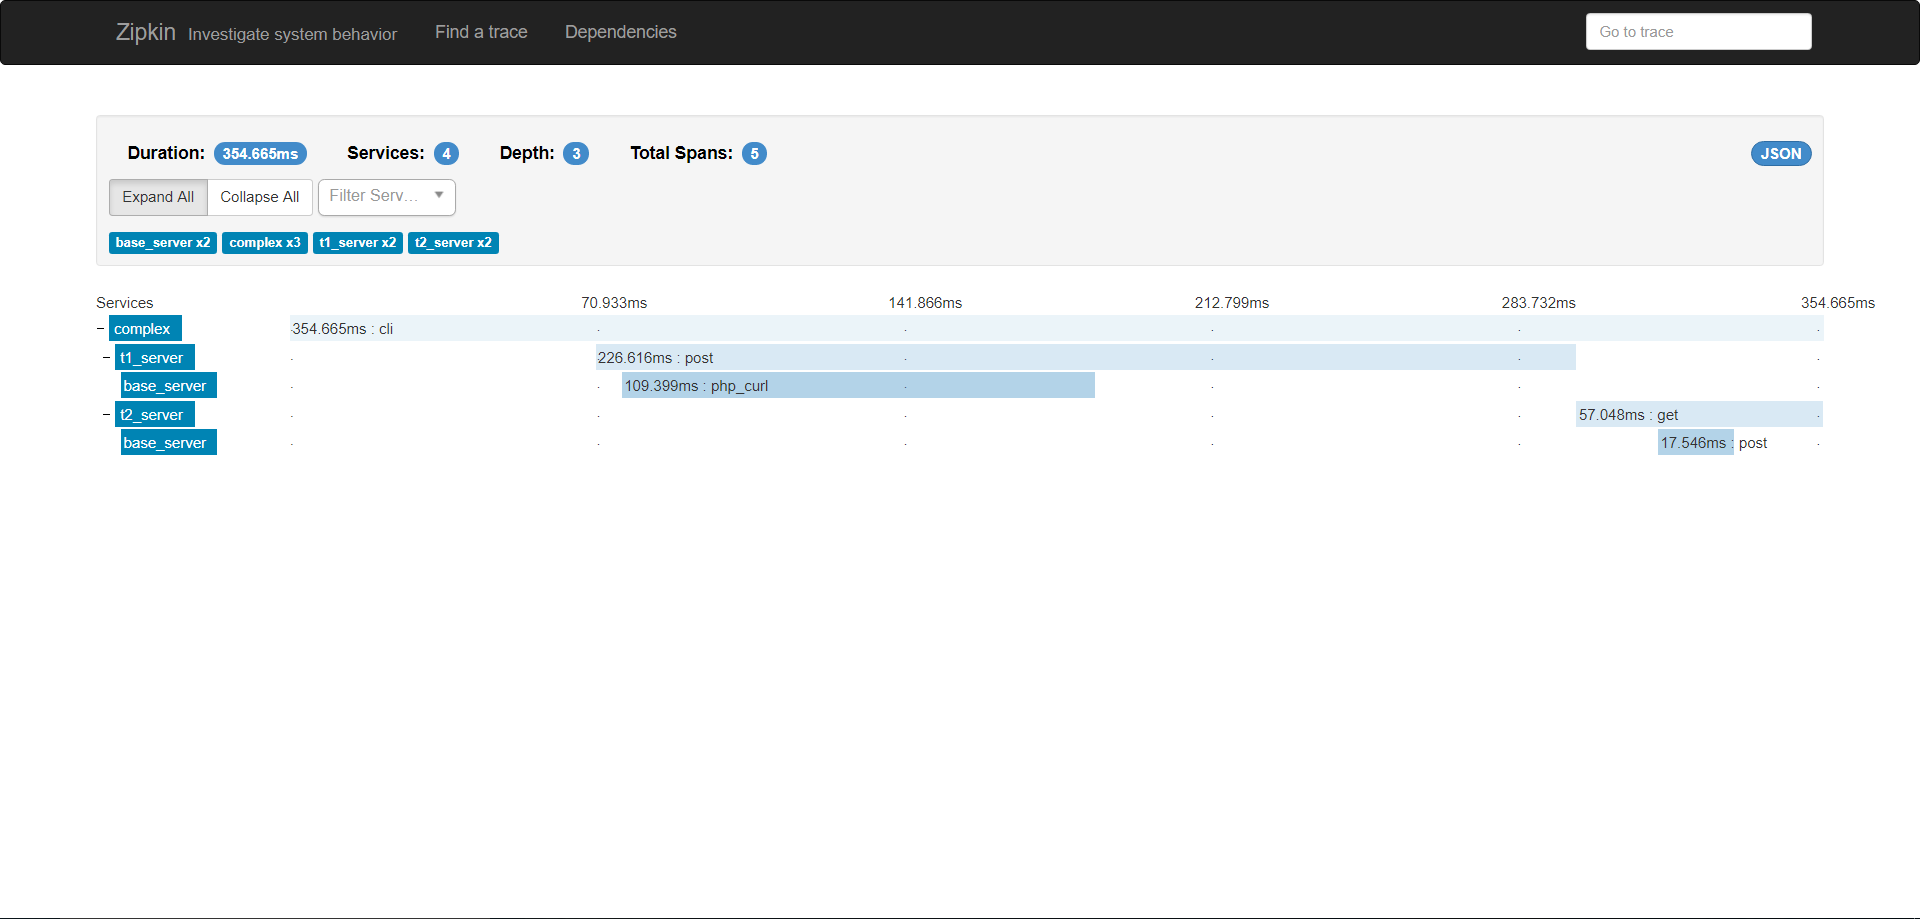The image size is (1920, 919).
Task: Expand All spans
Action: tap(158, 197)
